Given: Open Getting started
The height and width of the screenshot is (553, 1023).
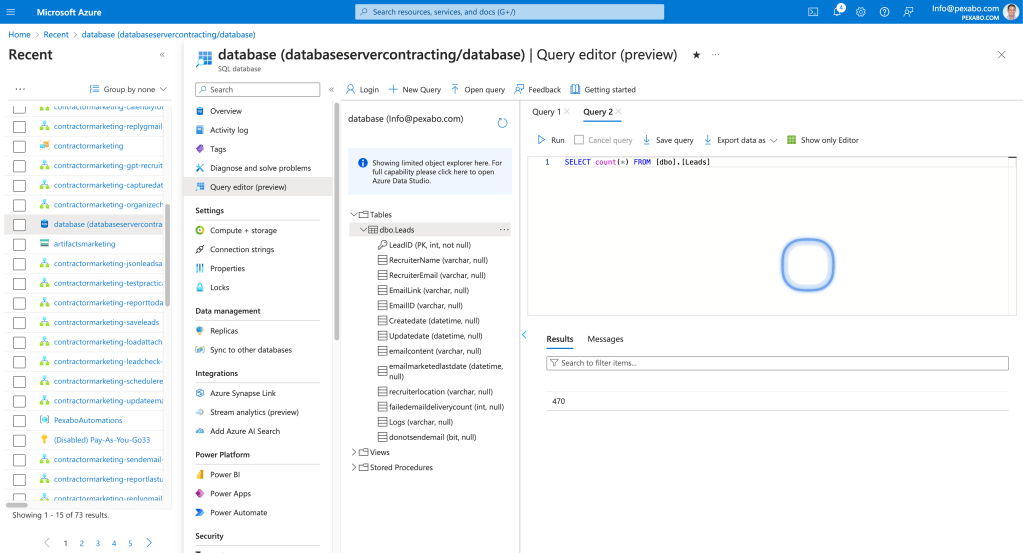Looking at the screenshot, I should tap(603, 89).
